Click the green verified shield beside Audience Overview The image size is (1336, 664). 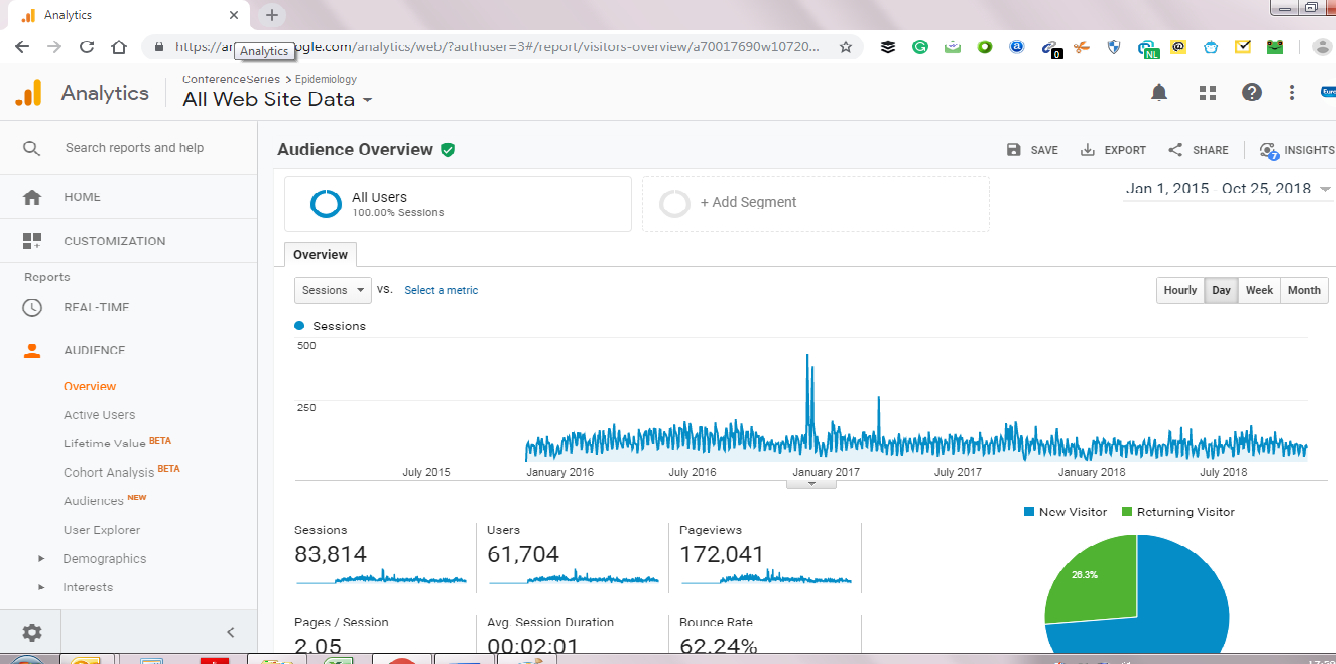coord(448,150)
